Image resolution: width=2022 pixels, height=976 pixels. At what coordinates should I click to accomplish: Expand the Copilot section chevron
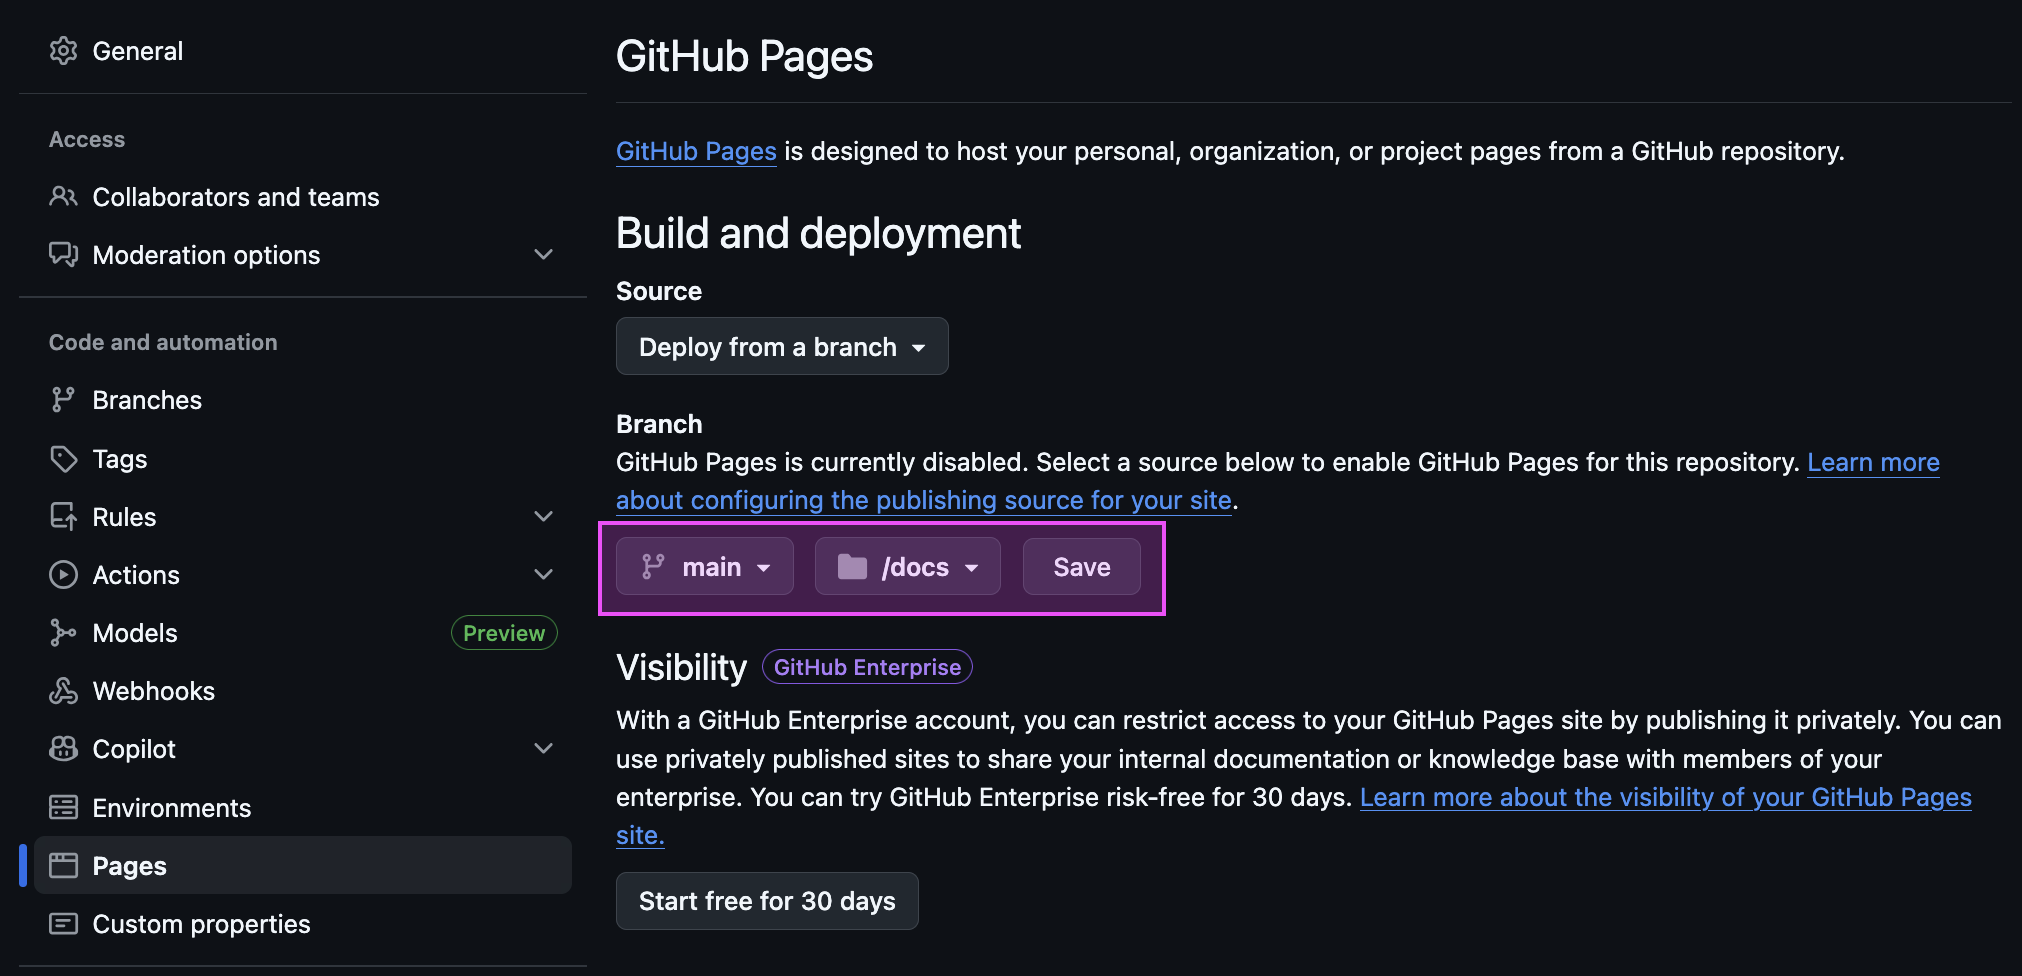click(x=543, y=749)
